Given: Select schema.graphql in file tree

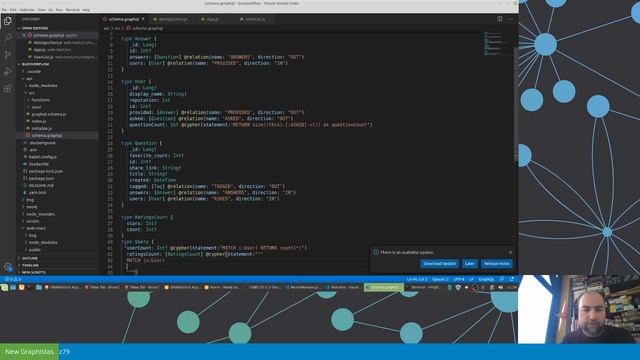Looking at the screenshot, I should click(47, 136).
